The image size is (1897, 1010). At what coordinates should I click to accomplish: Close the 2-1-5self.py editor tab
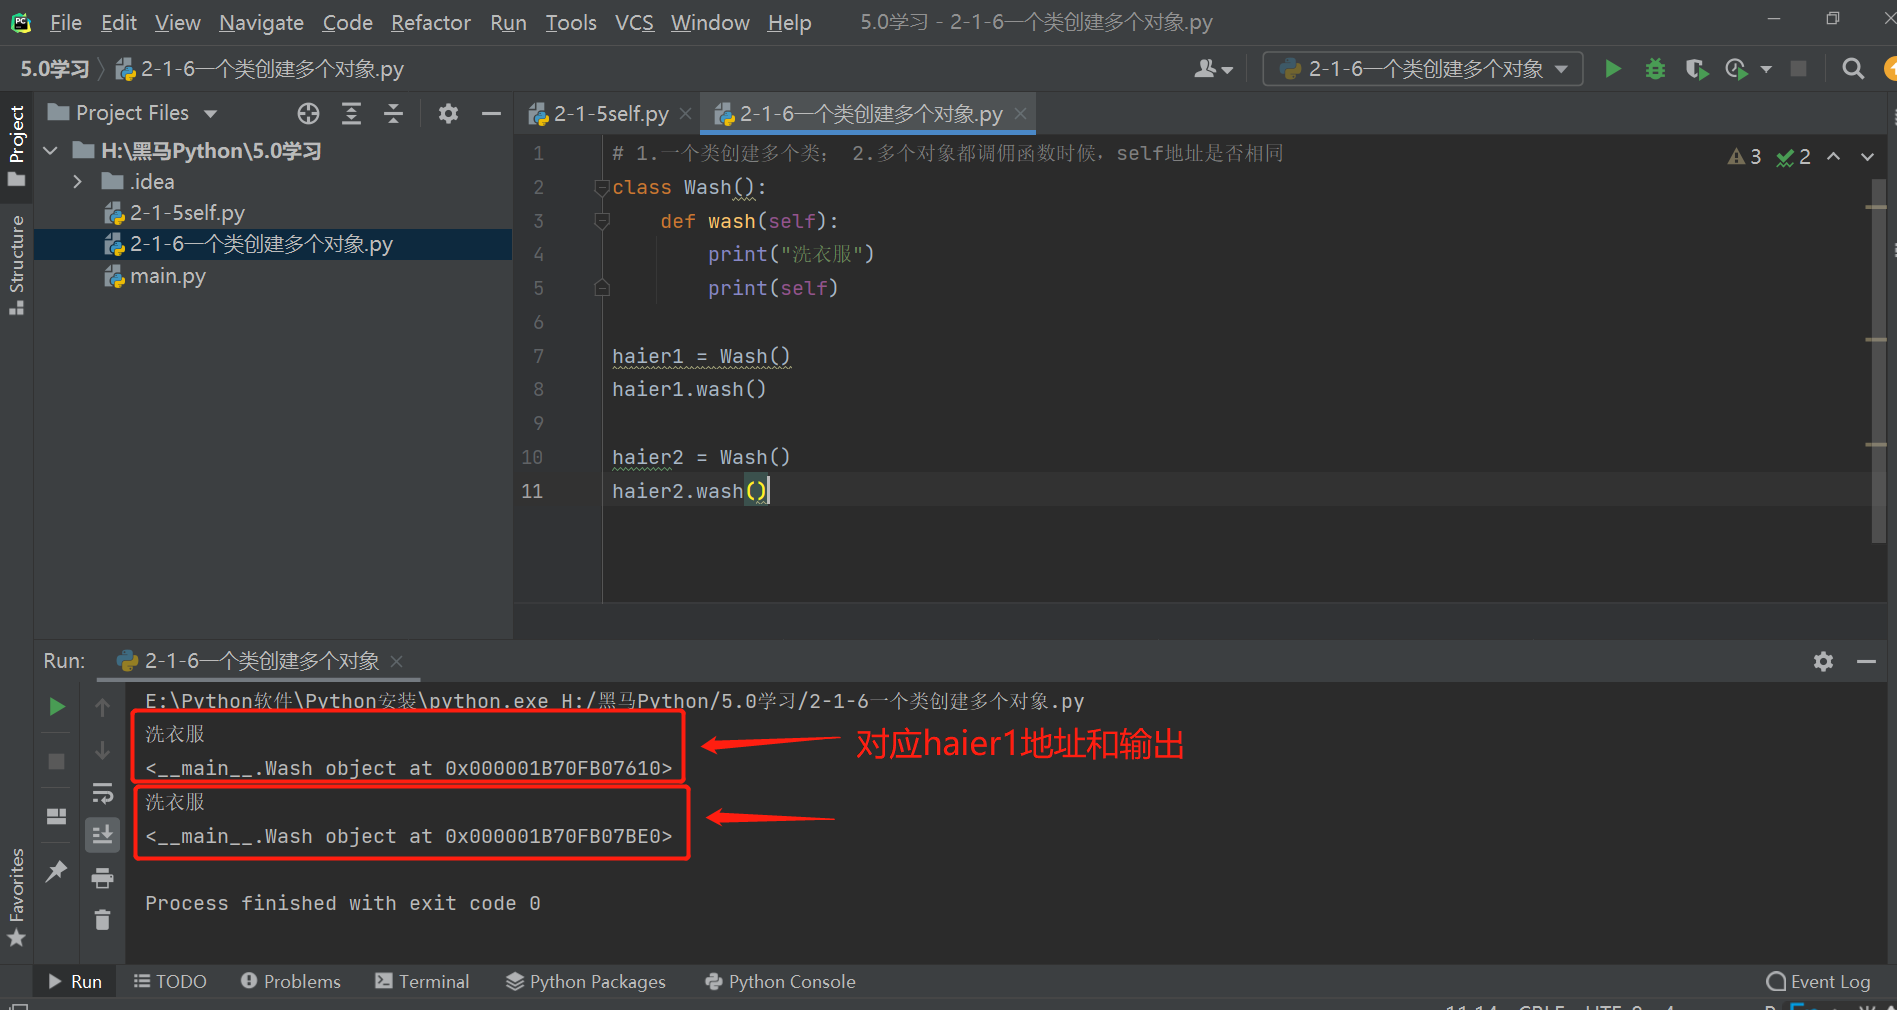(686, 114)
